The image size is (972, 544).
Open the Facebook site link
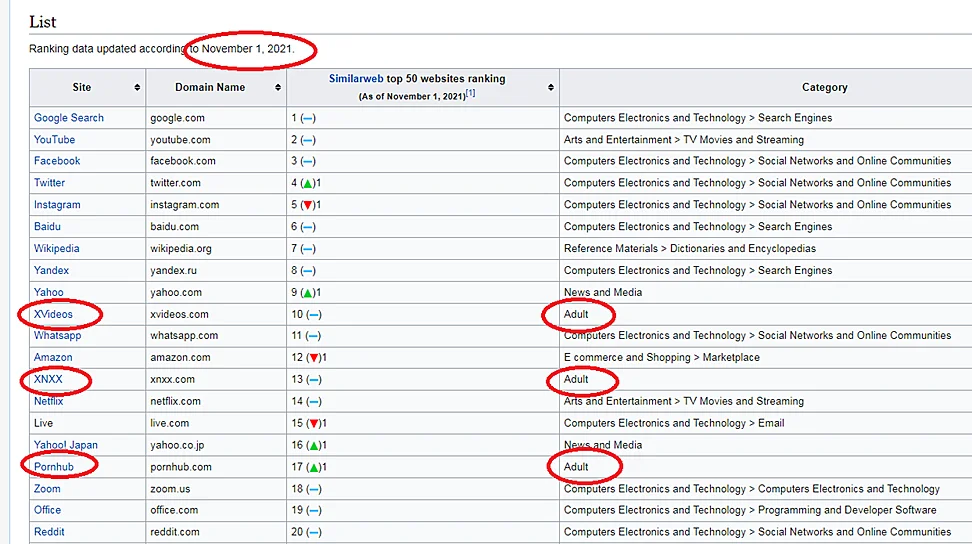pyautogui.click(x=57, y=160)
